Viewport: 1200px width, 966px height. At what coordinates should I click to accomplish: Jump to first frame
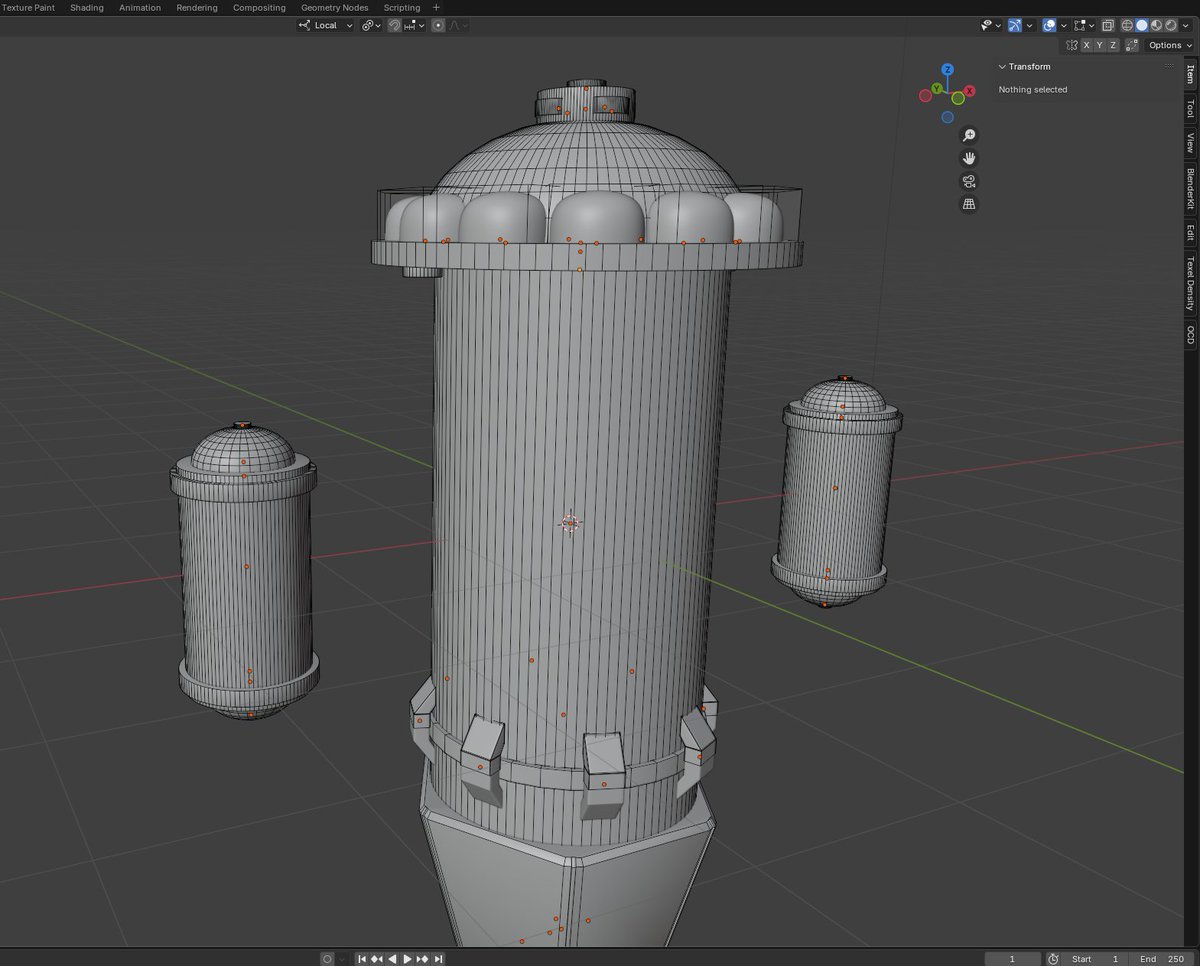click(362, 959)
